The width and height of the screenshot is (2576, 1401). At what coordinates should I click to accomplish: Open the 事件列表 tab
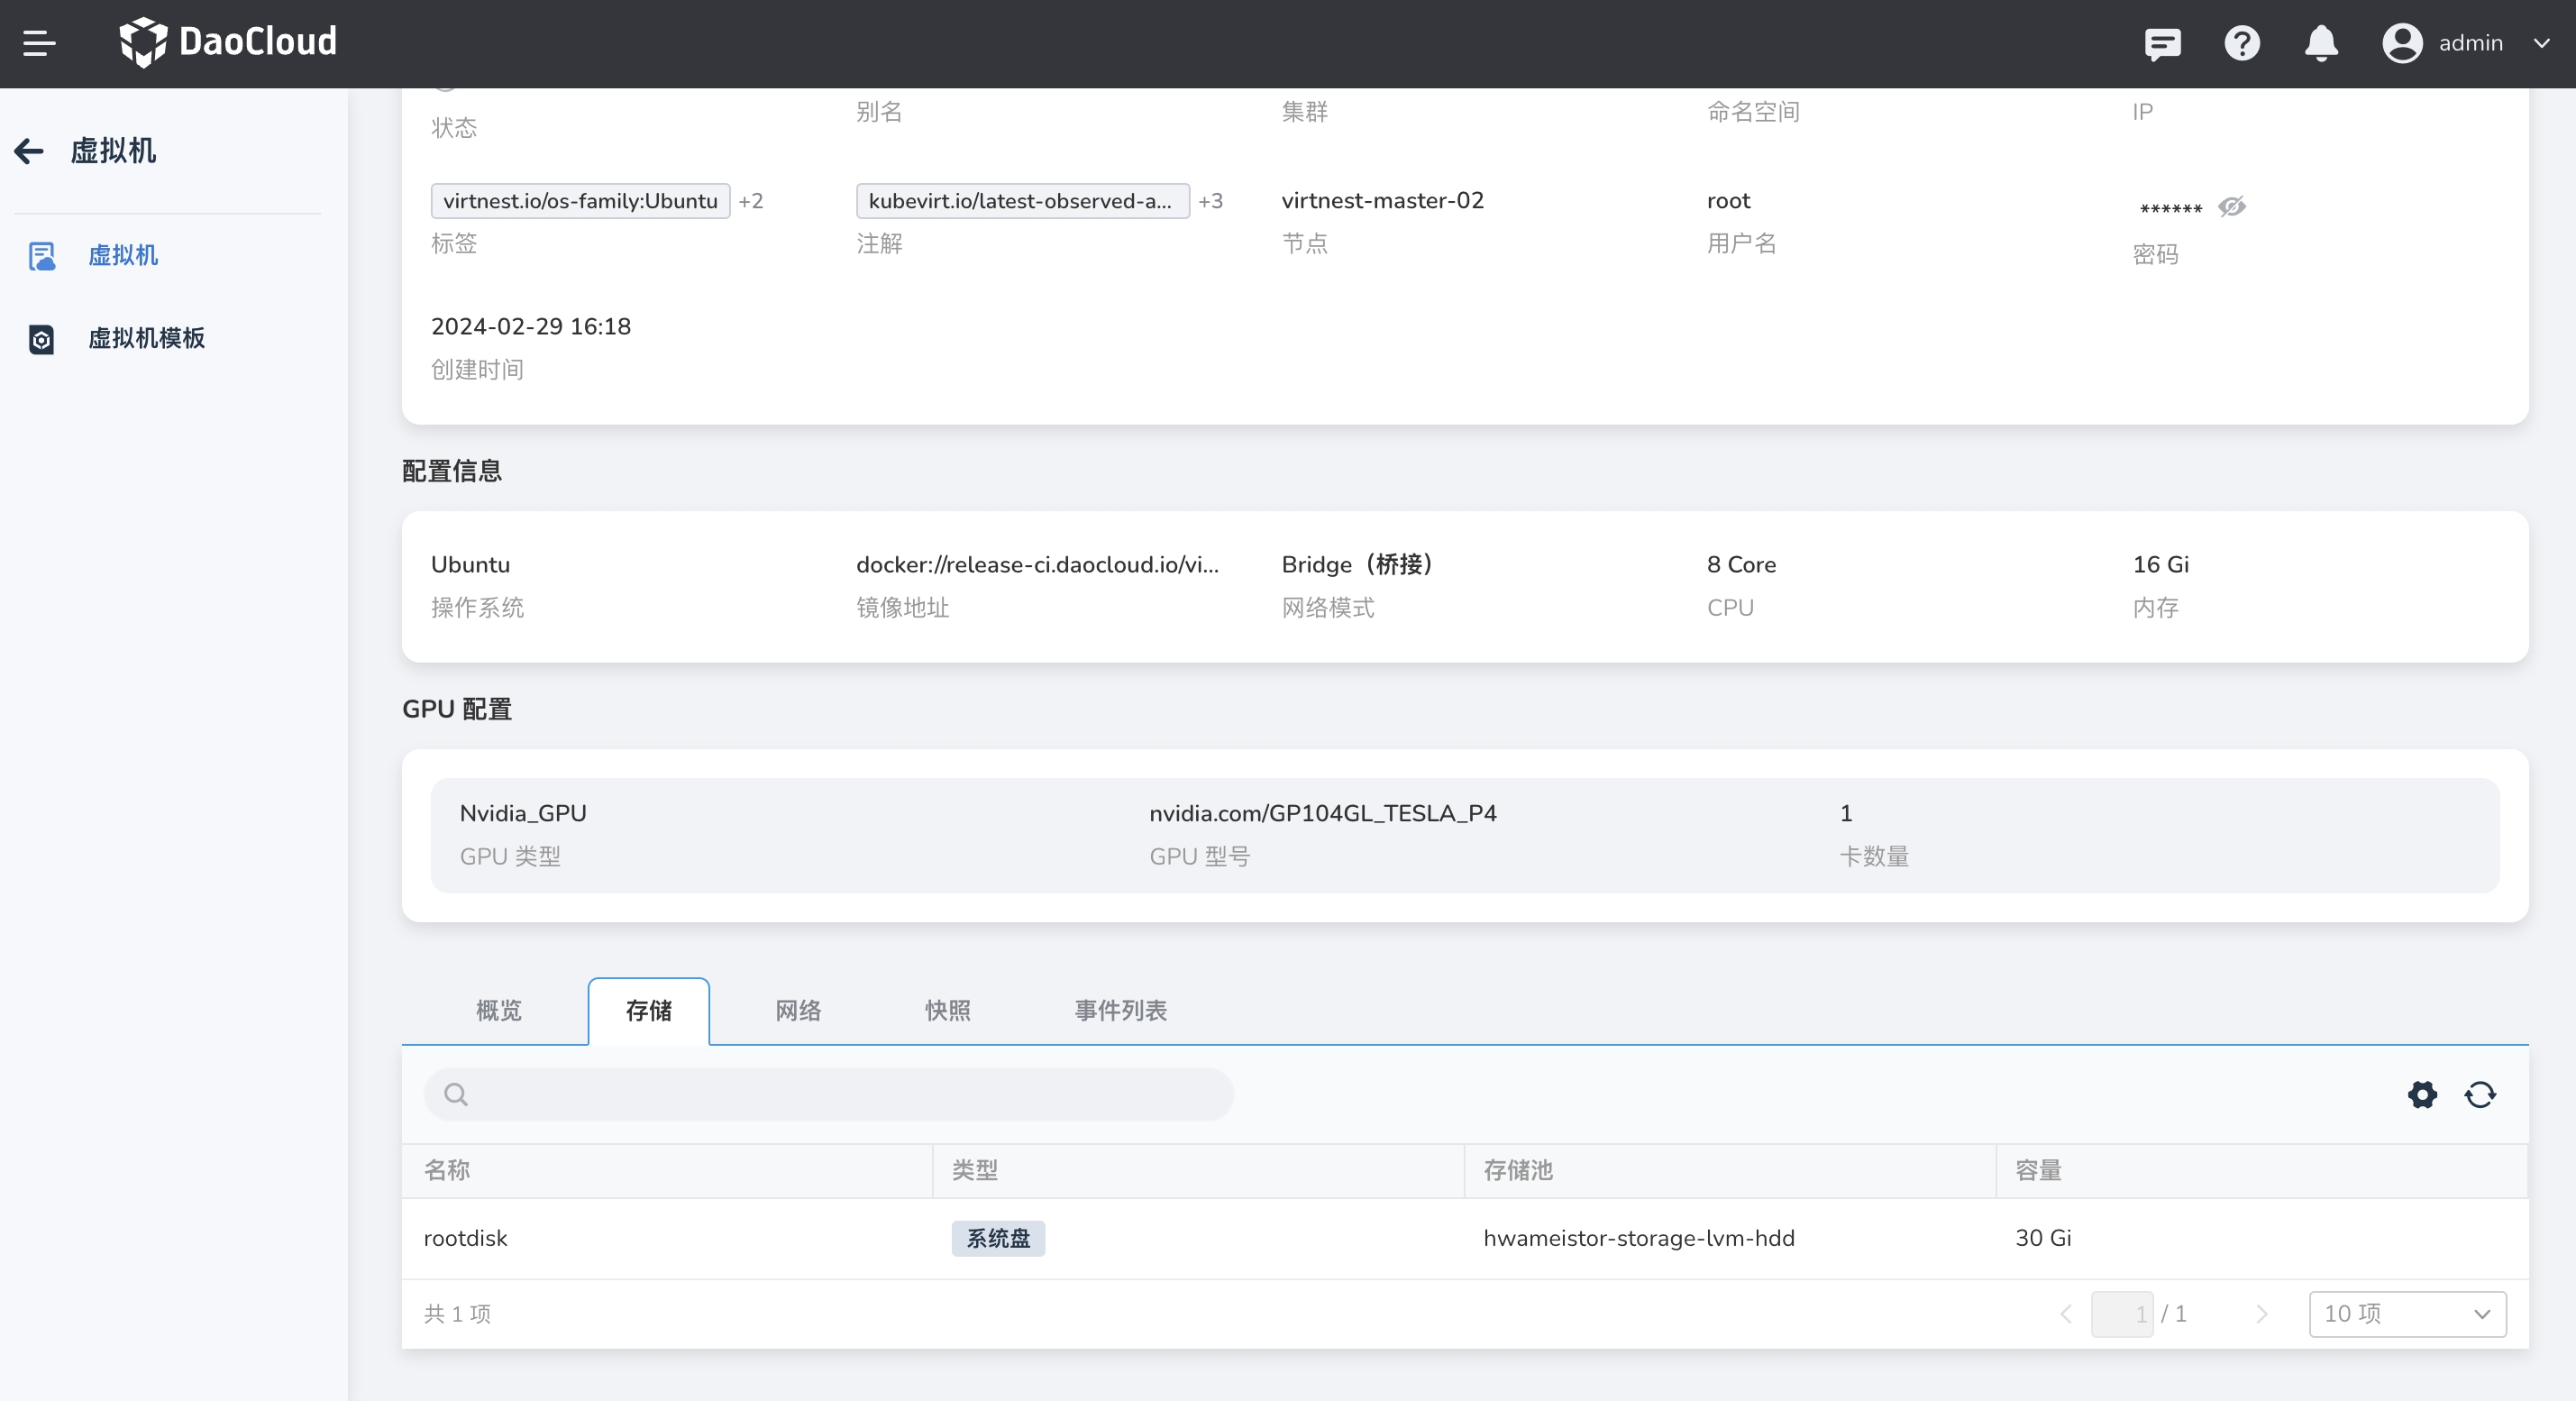coord(1120,1011)
